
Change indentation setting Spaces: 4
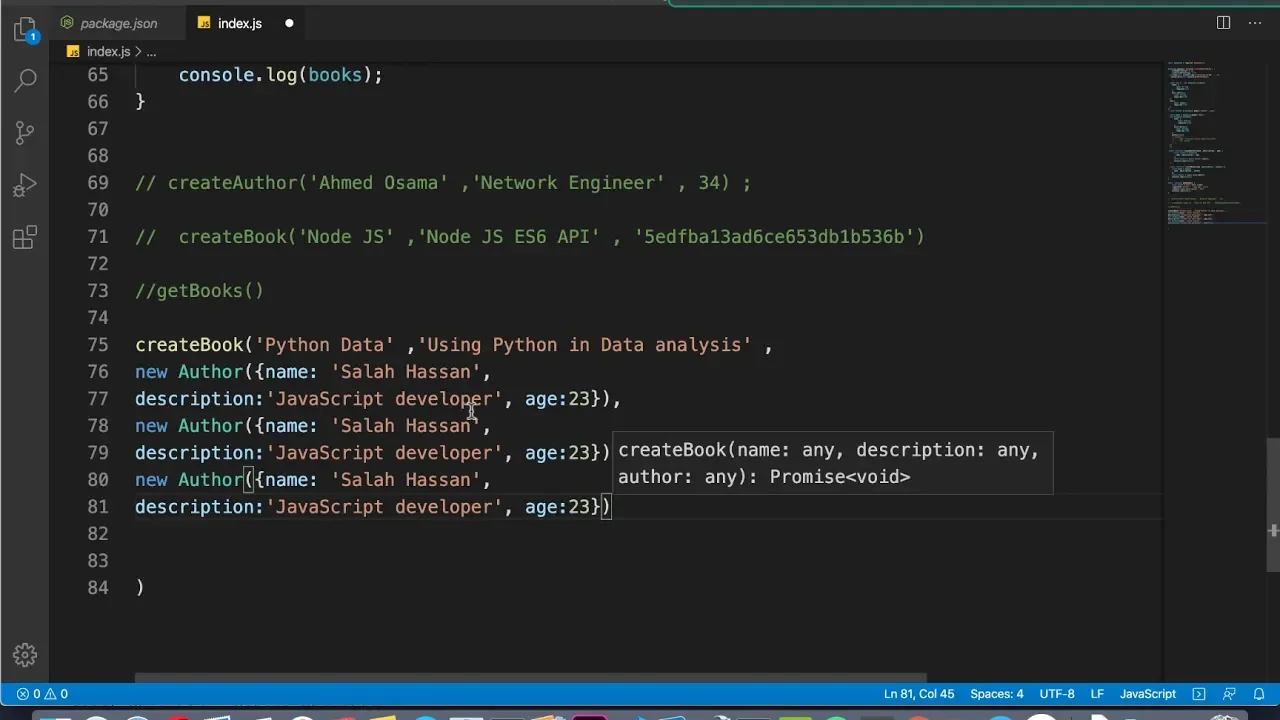click(996, 694)
